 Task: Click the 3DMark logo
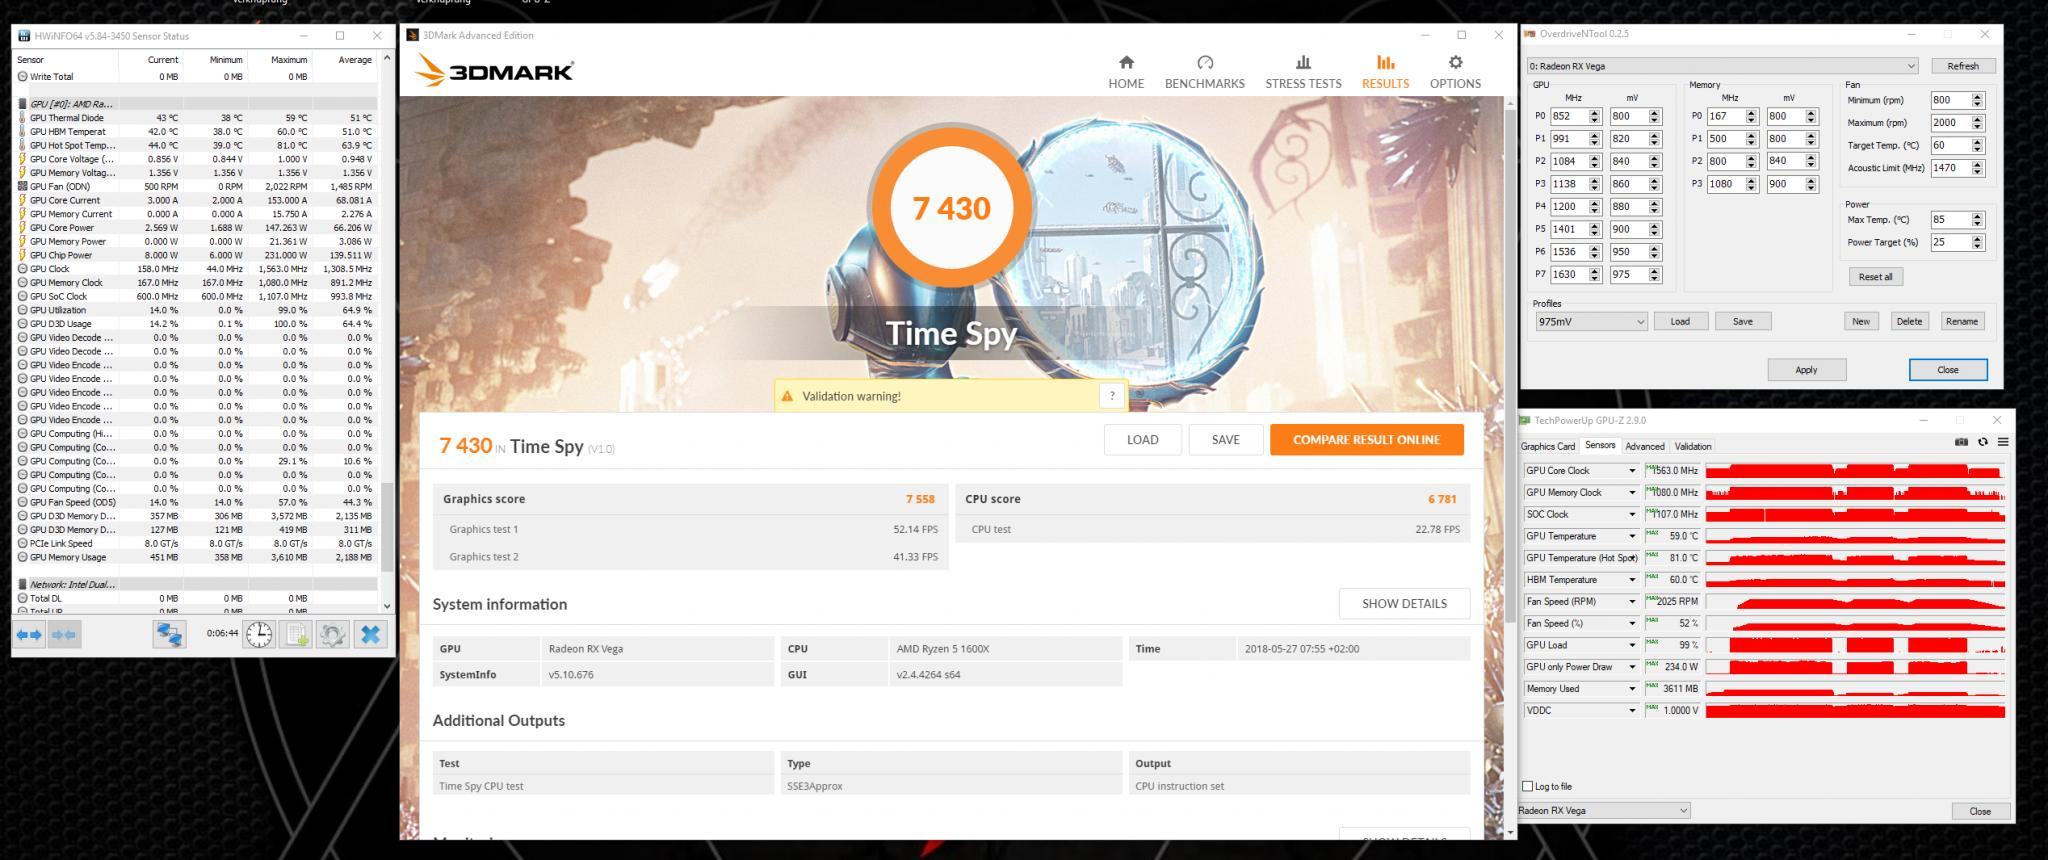pyautogui.click(x=494, y=71)
